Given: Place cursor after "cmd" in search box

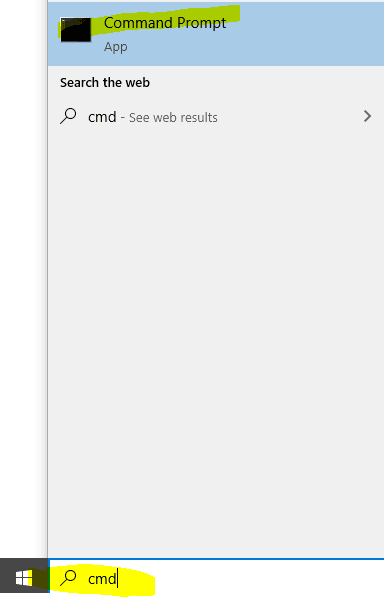Looking at the screenshot, I should (117, 579).
